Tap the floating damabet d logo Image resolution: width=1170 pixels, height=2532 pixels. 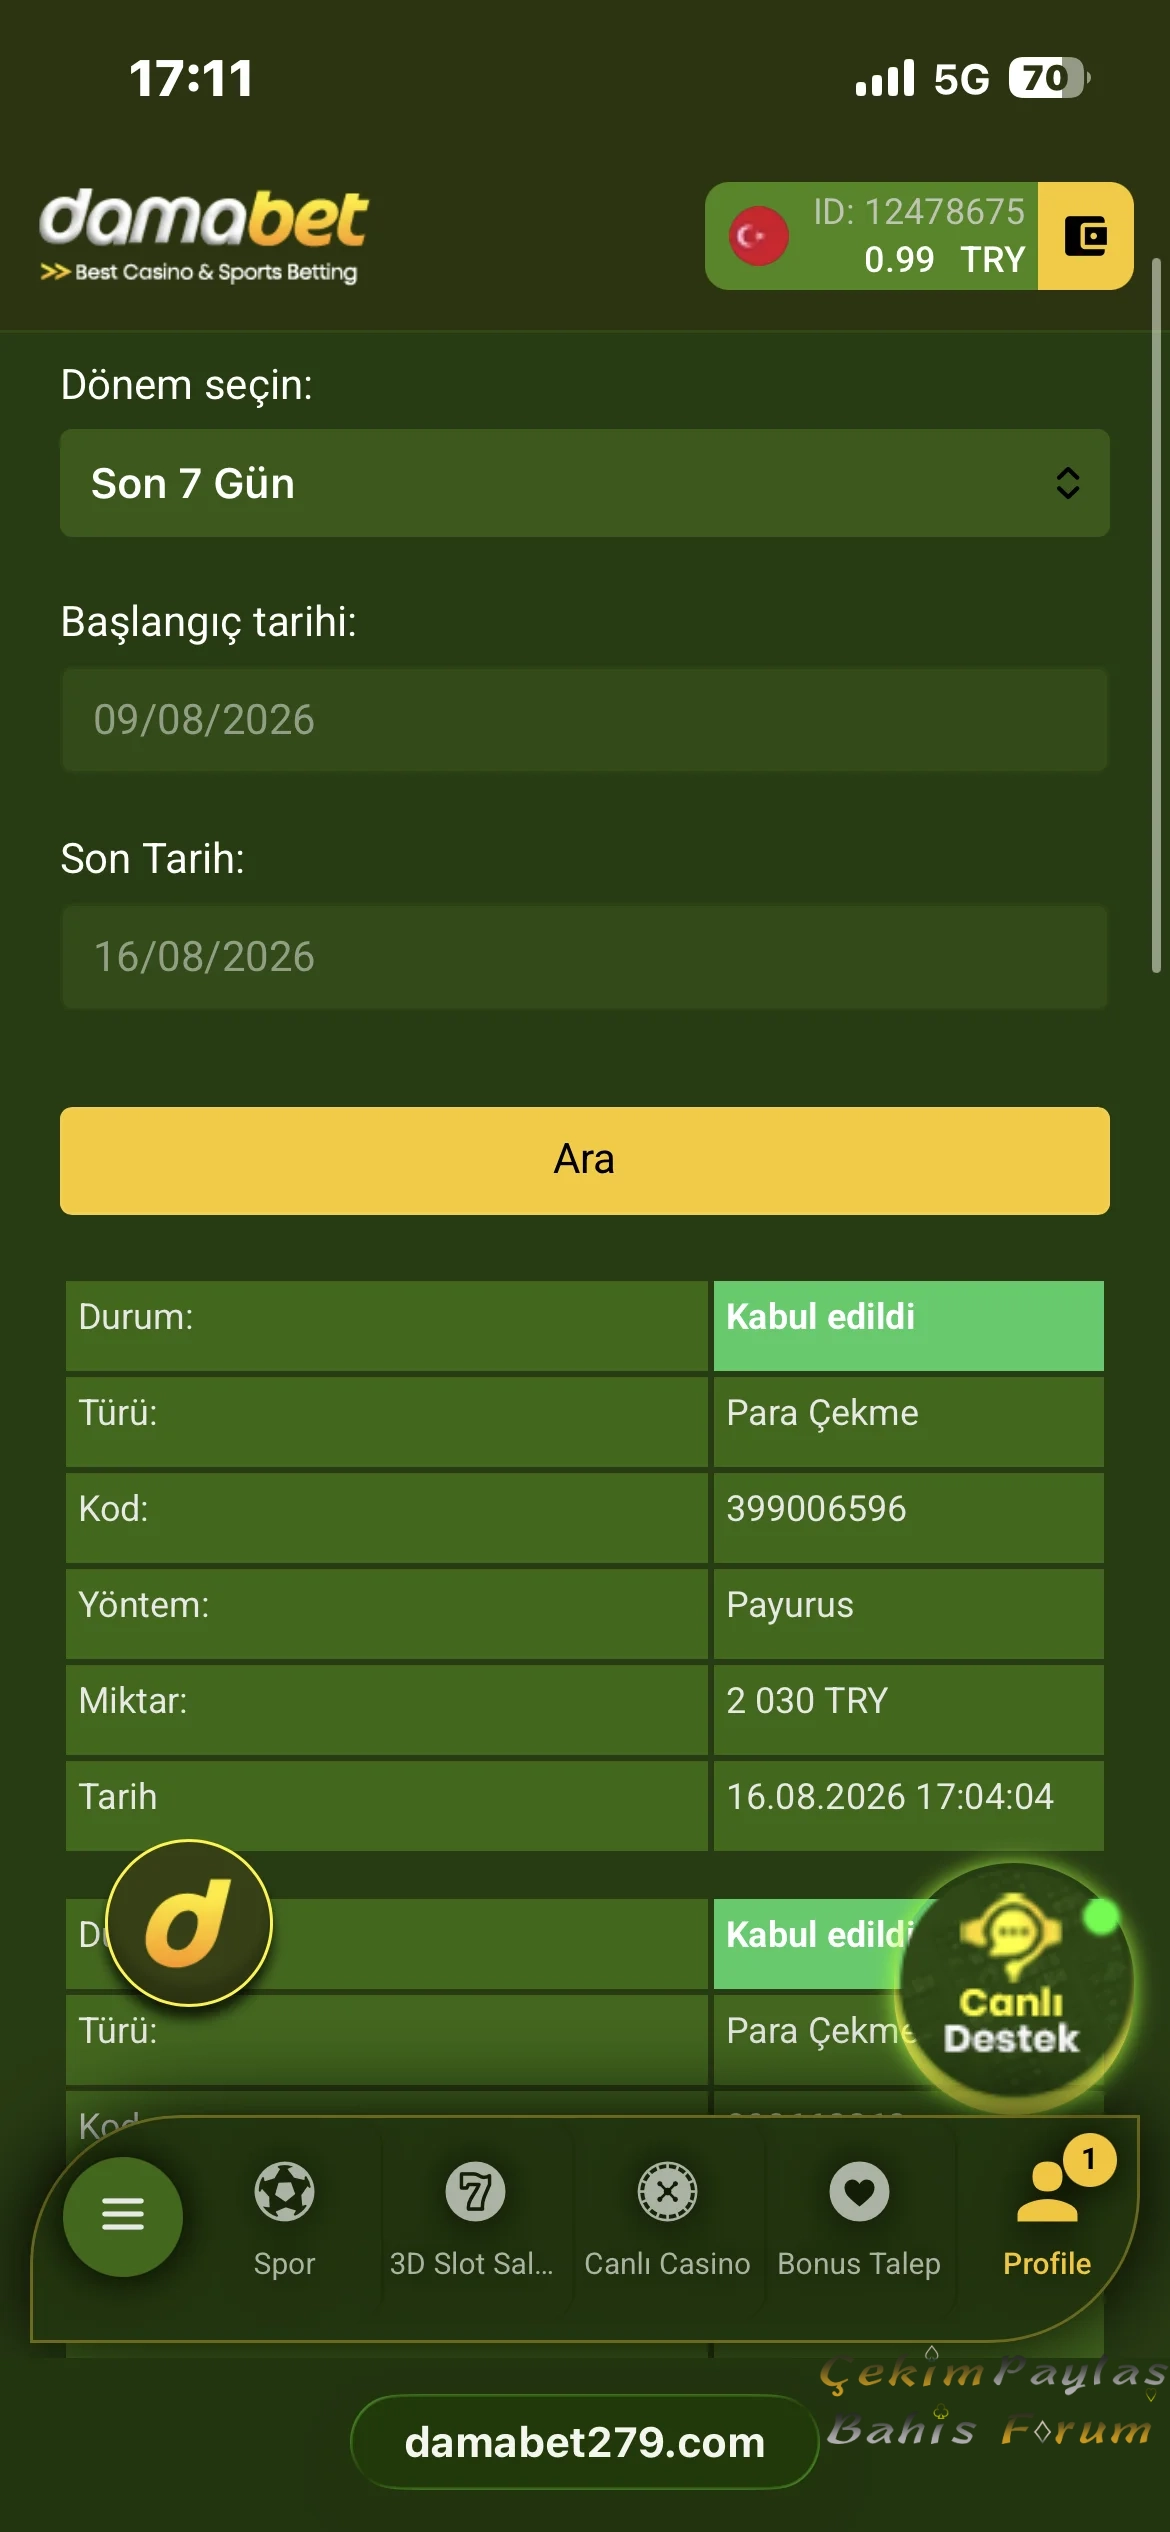[189, 1923]
